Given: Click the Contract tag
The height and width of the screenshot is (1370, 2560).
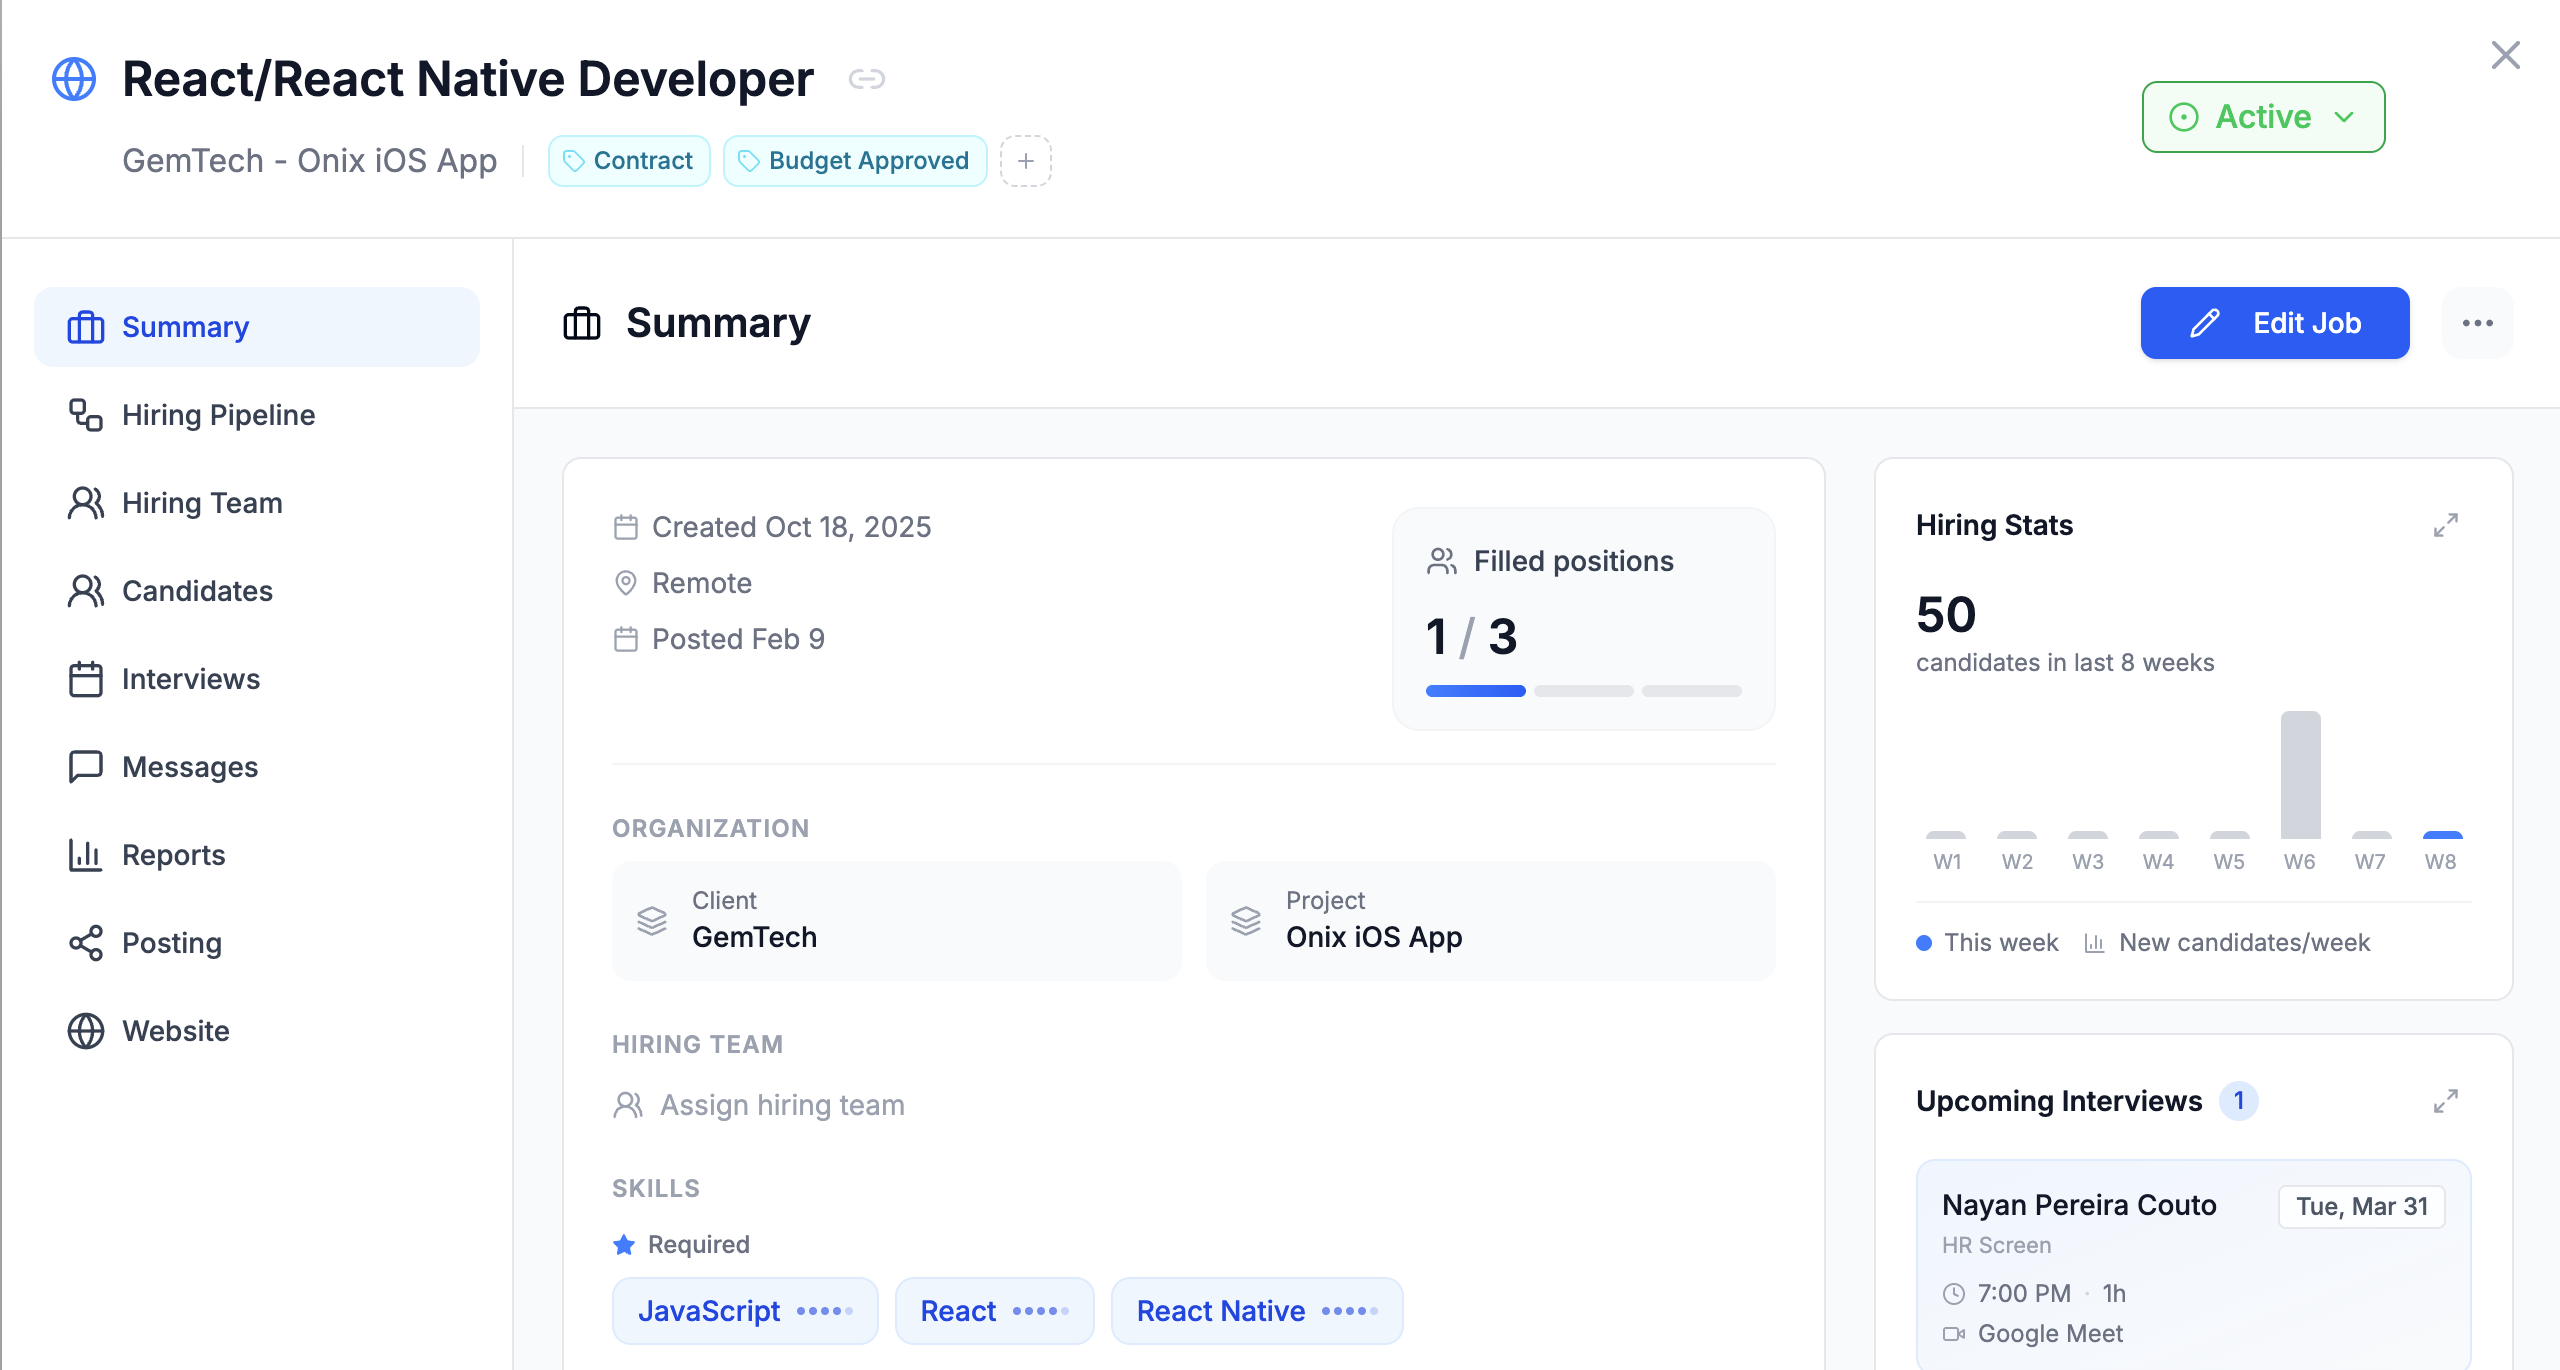Looking at the screenshot, I should point(629,161).
